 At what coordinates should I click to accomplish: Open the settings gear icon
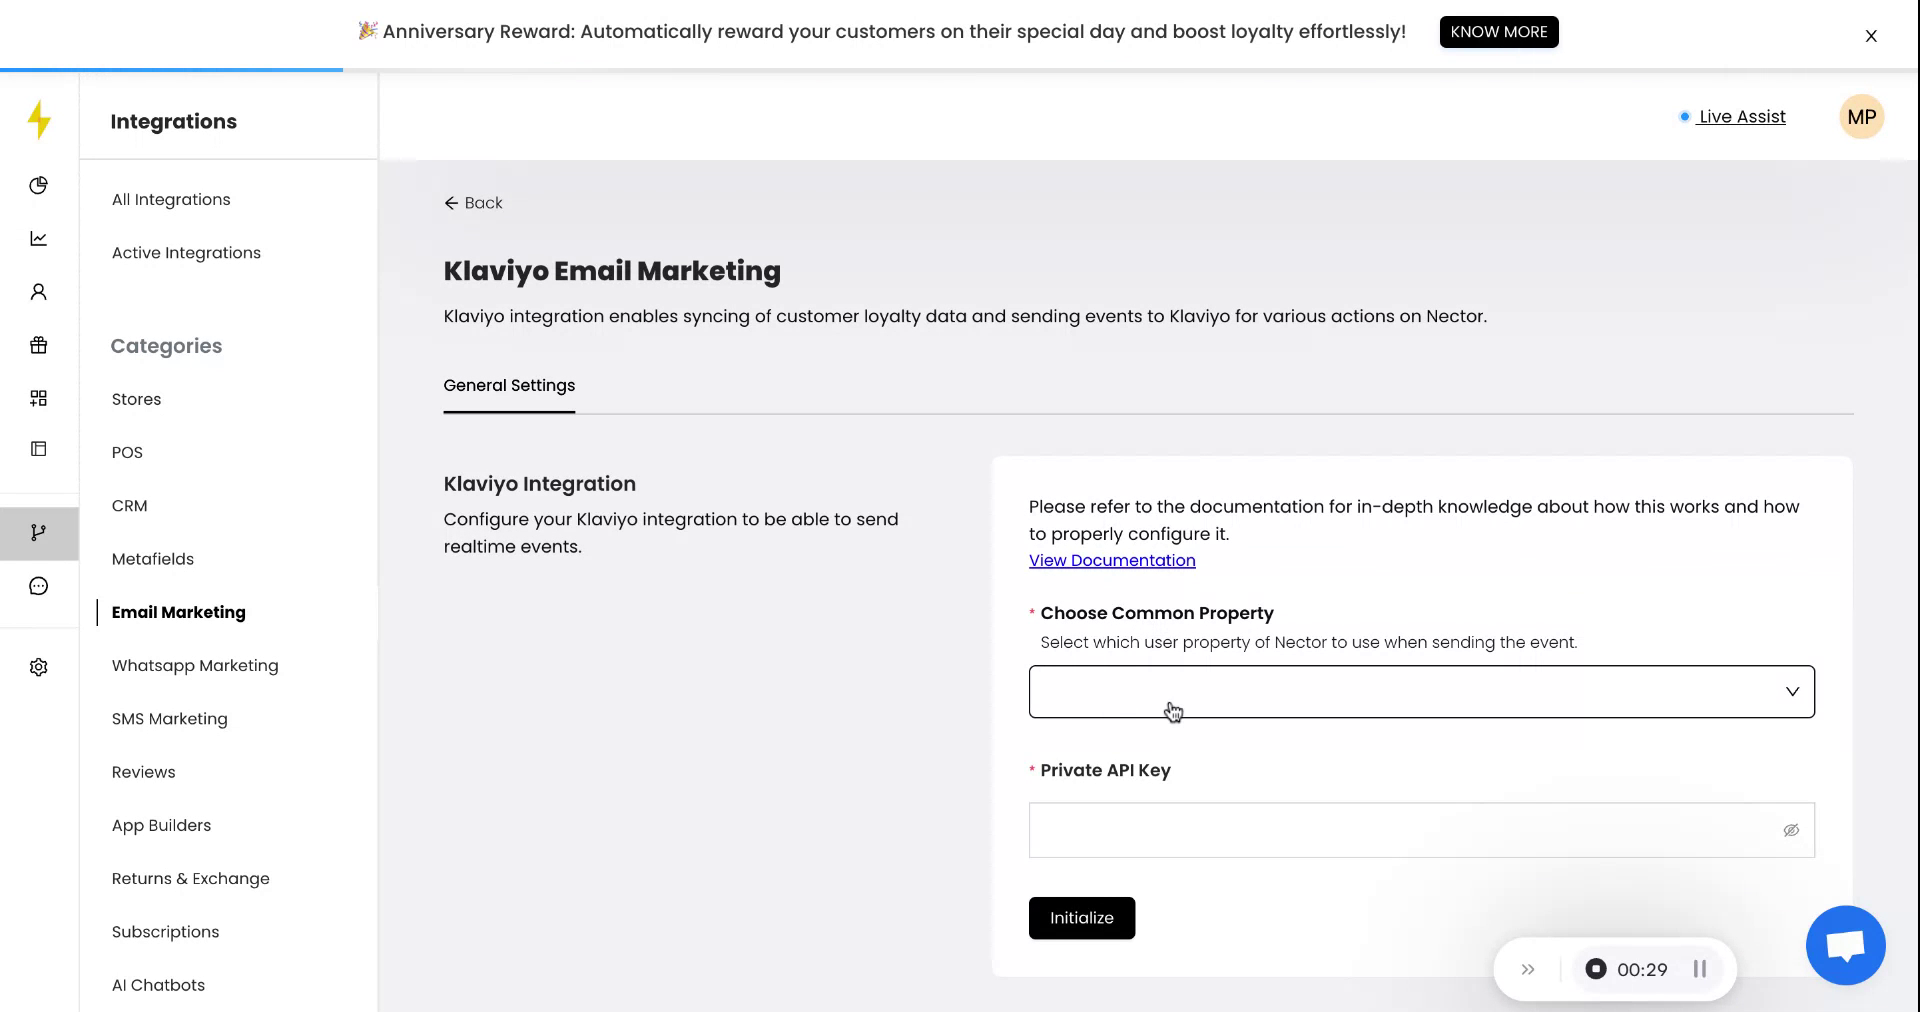[x=39, y=667]
